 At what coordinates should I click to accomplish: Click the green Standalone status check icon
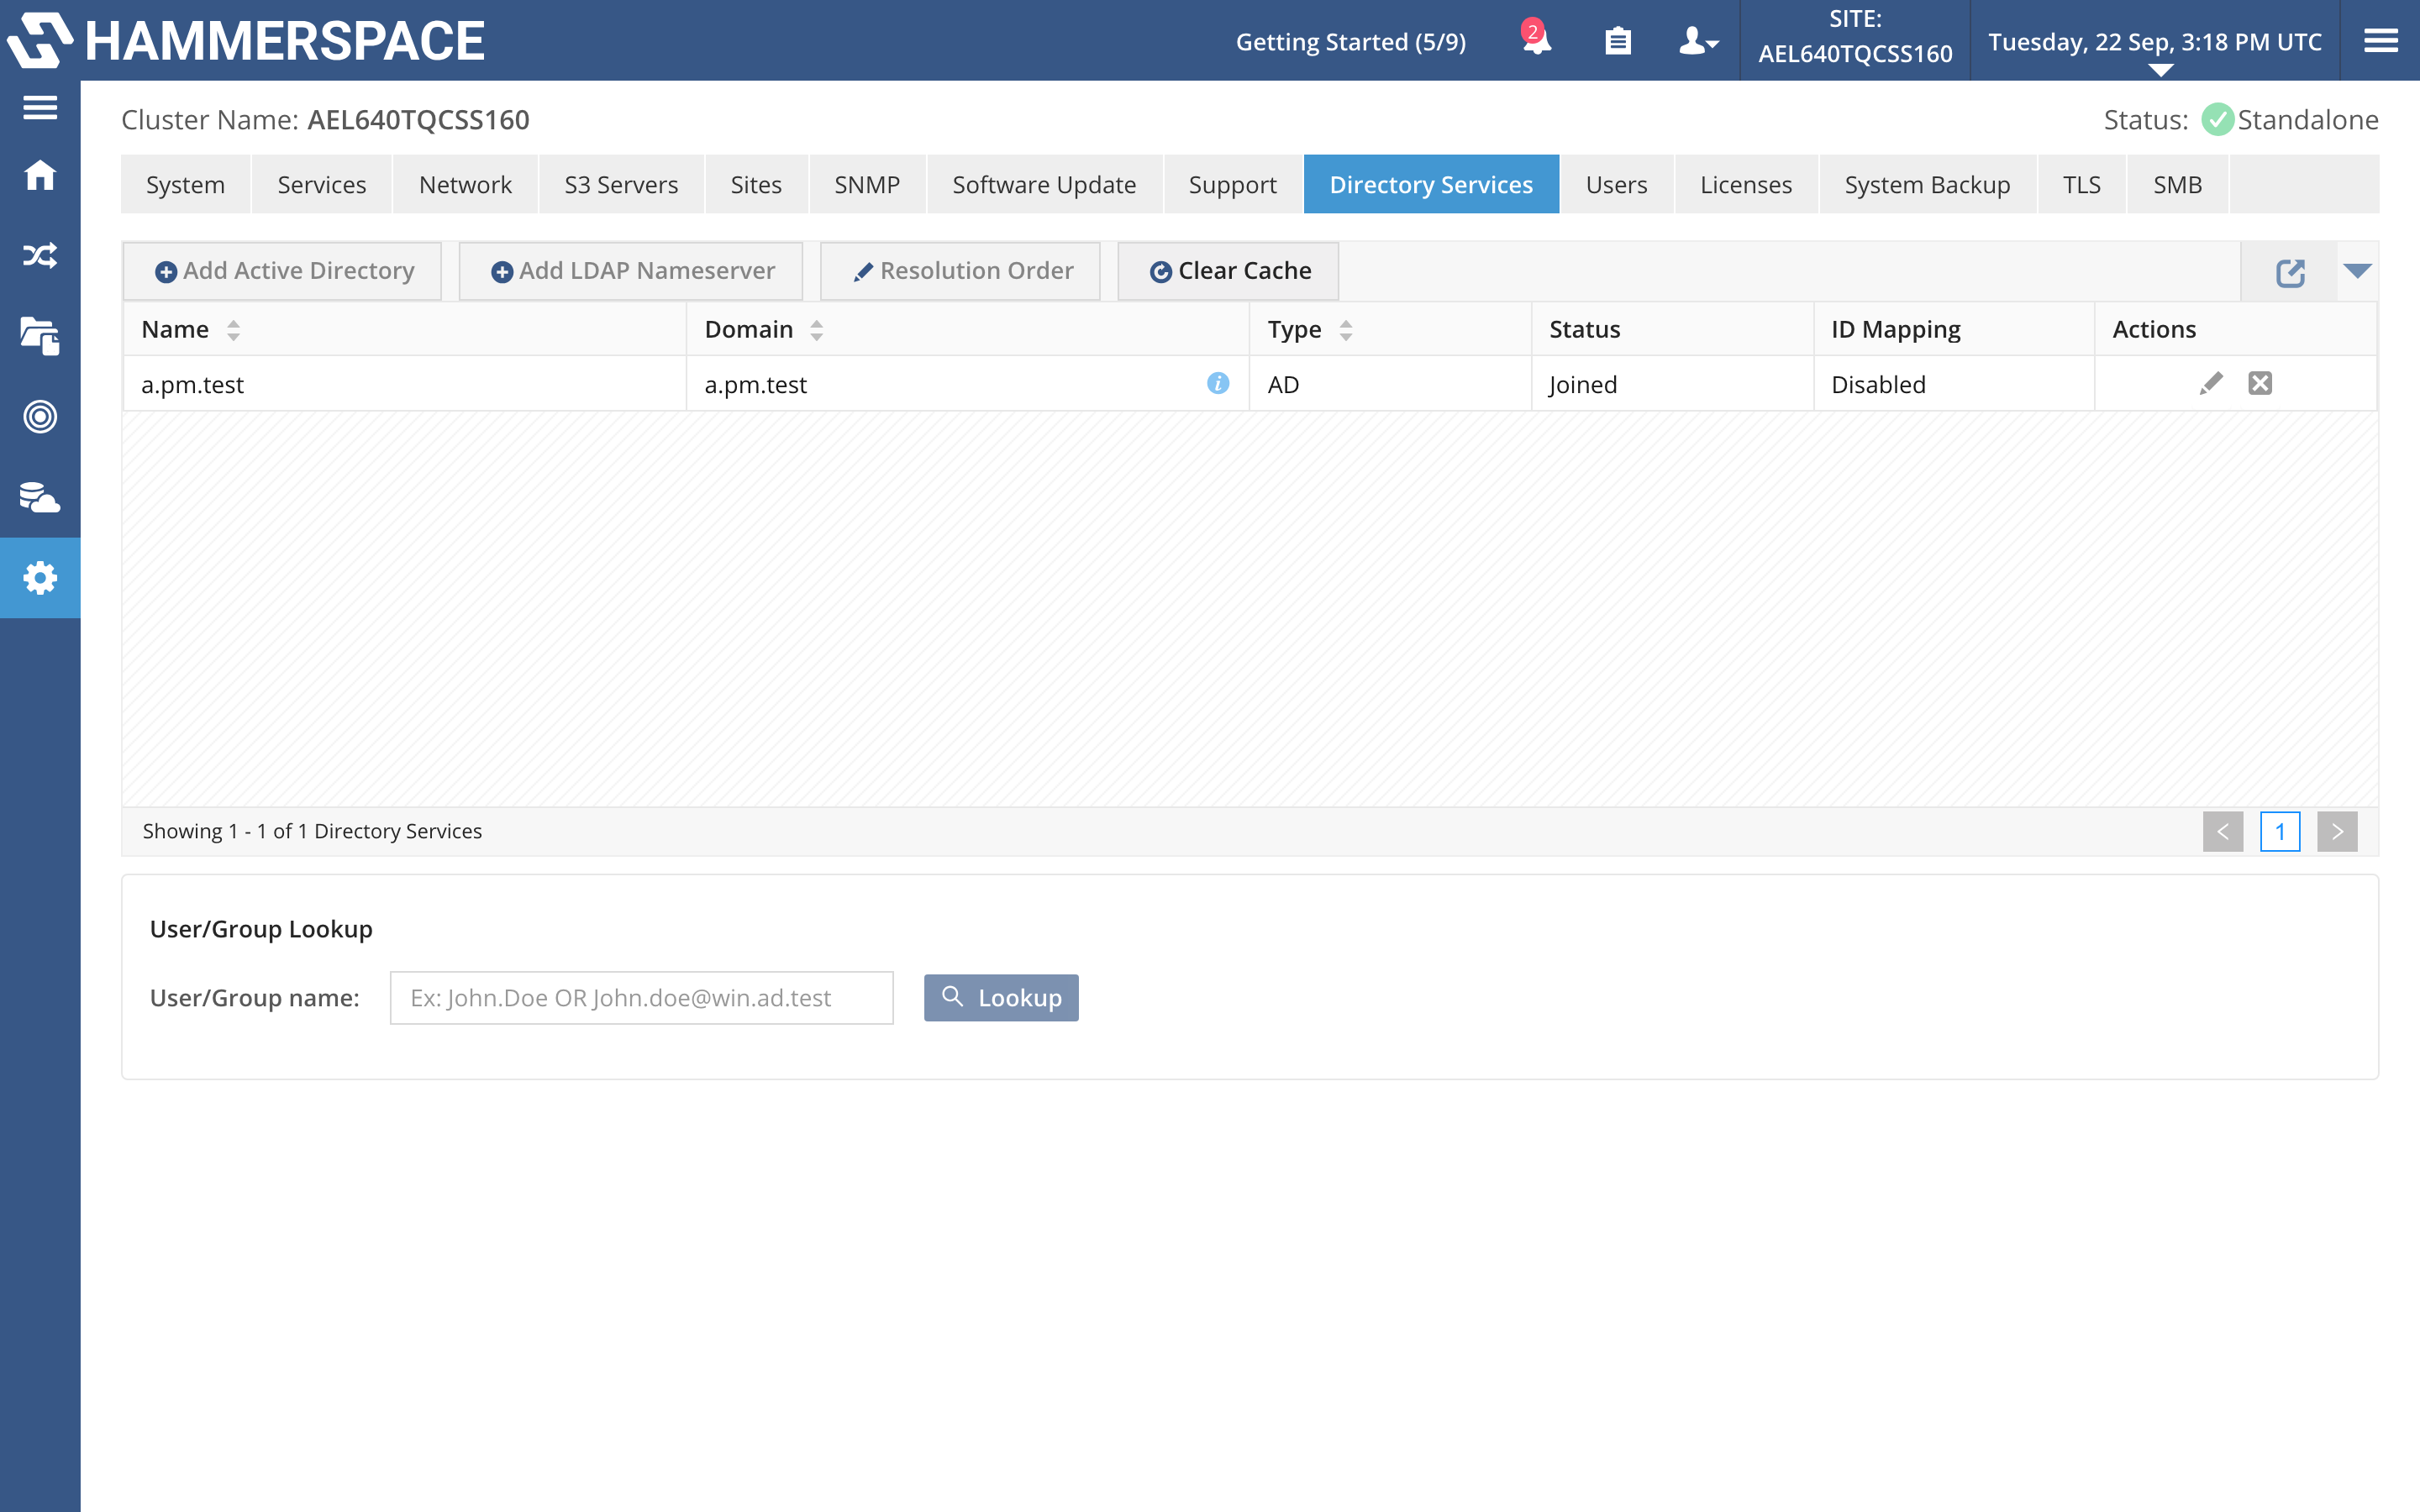2217,120
